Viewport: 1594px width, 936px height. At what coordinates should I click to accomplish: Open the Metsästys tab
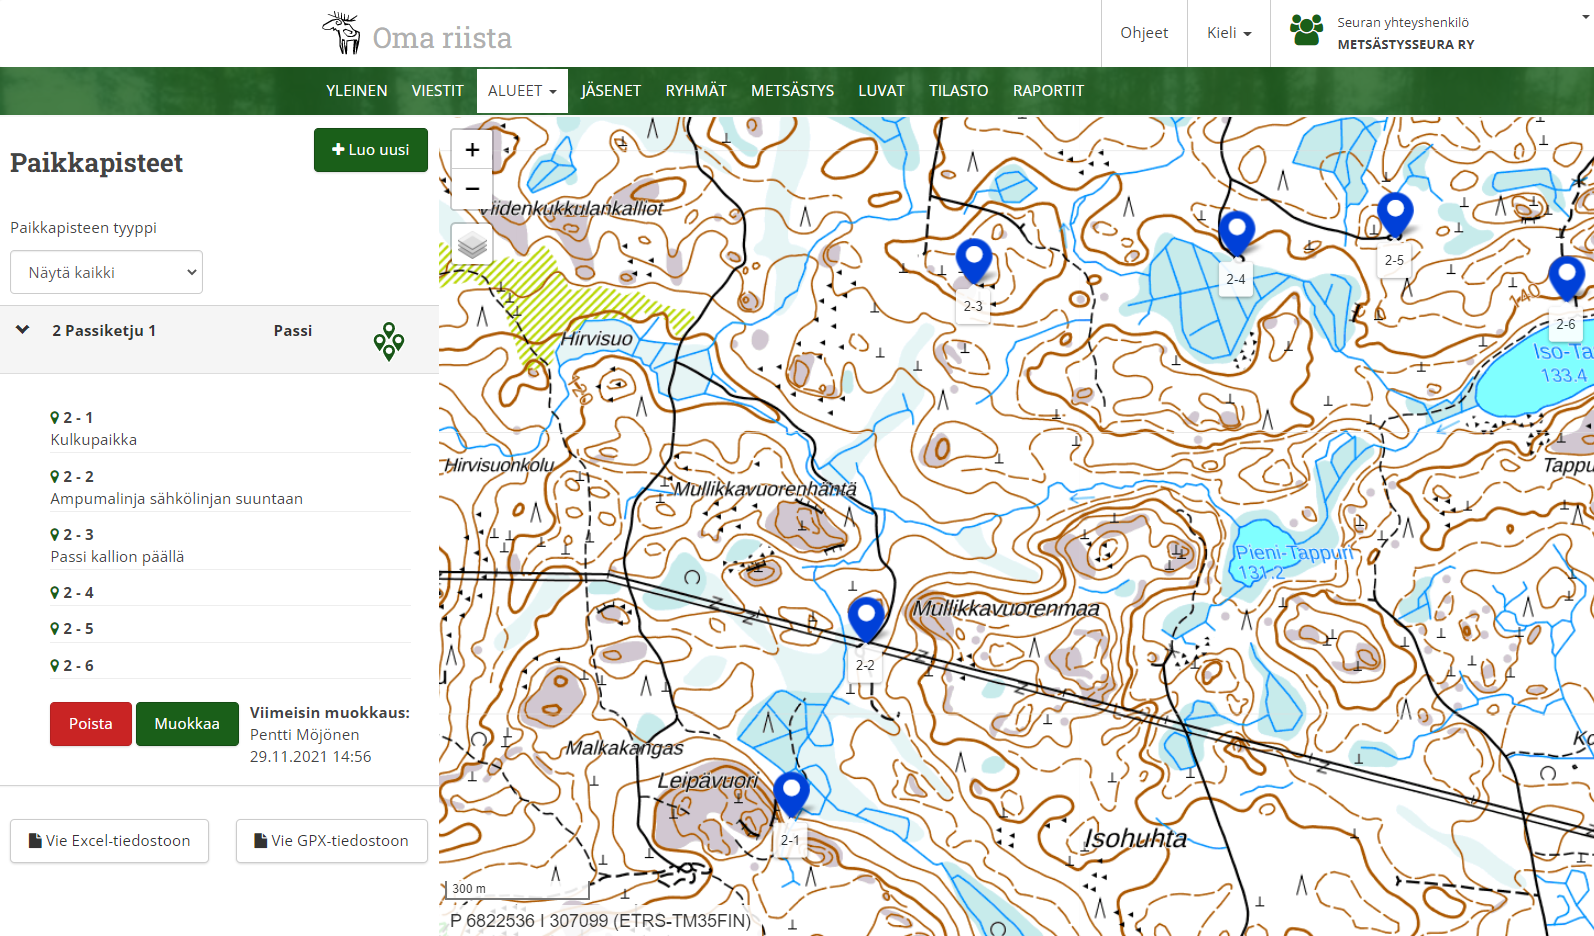792,91
